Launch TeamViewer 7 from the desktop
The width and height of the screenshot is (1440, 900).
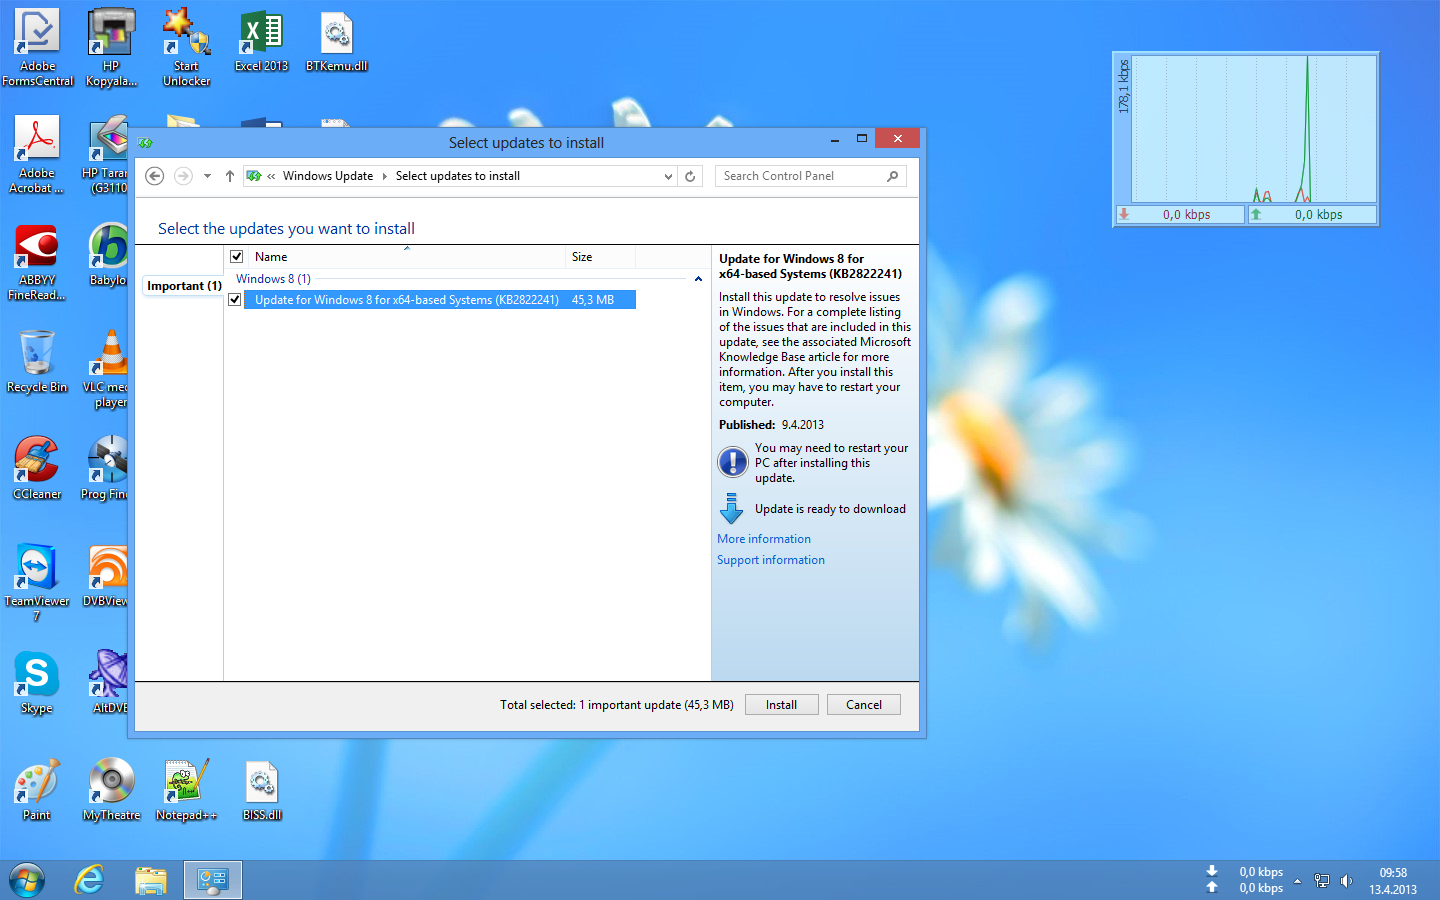pos(37,582)
